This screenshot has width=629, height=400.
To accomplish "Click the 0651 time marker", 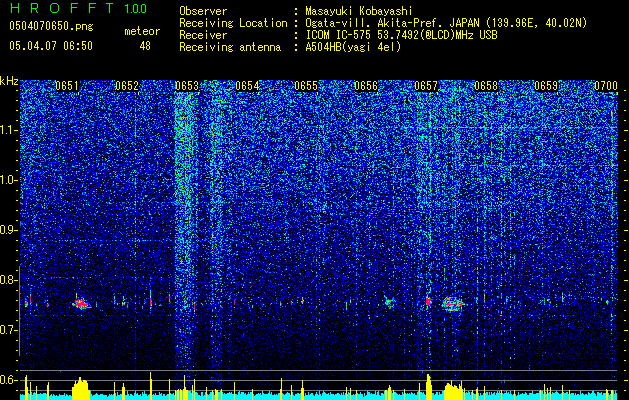I will coord(67,86).
